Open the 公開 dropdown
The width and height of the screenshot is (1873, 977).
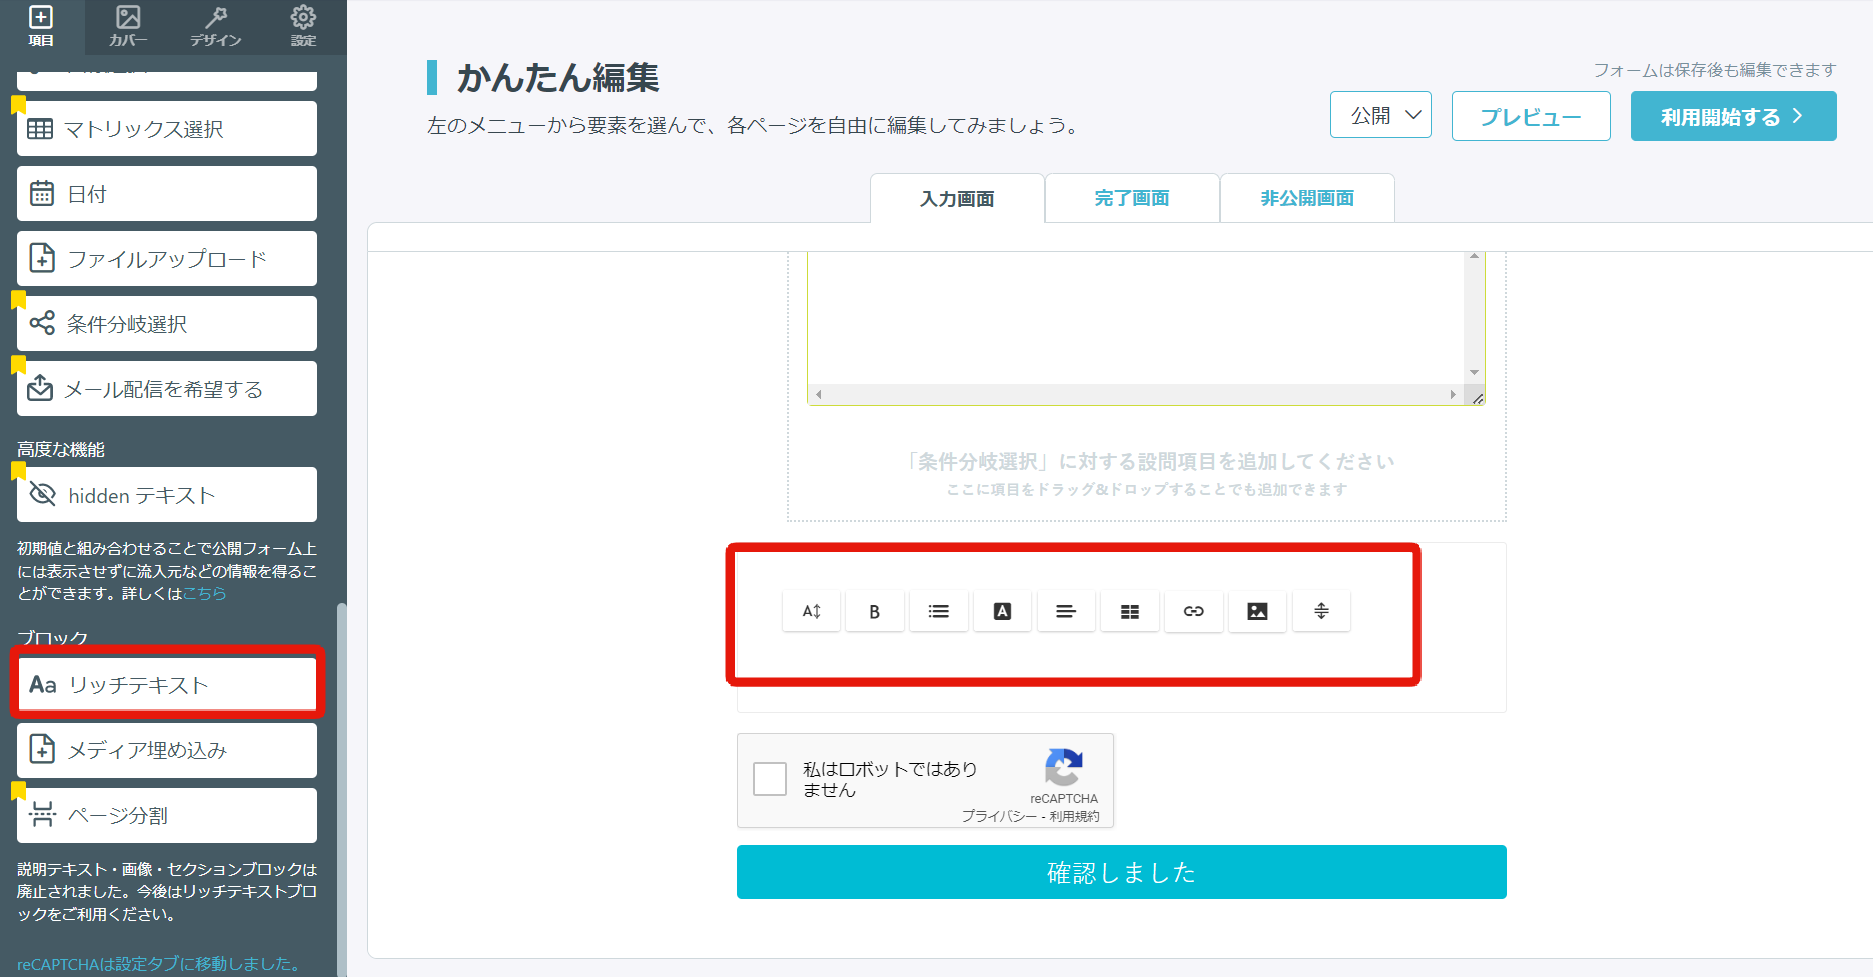coord(1381,115)
